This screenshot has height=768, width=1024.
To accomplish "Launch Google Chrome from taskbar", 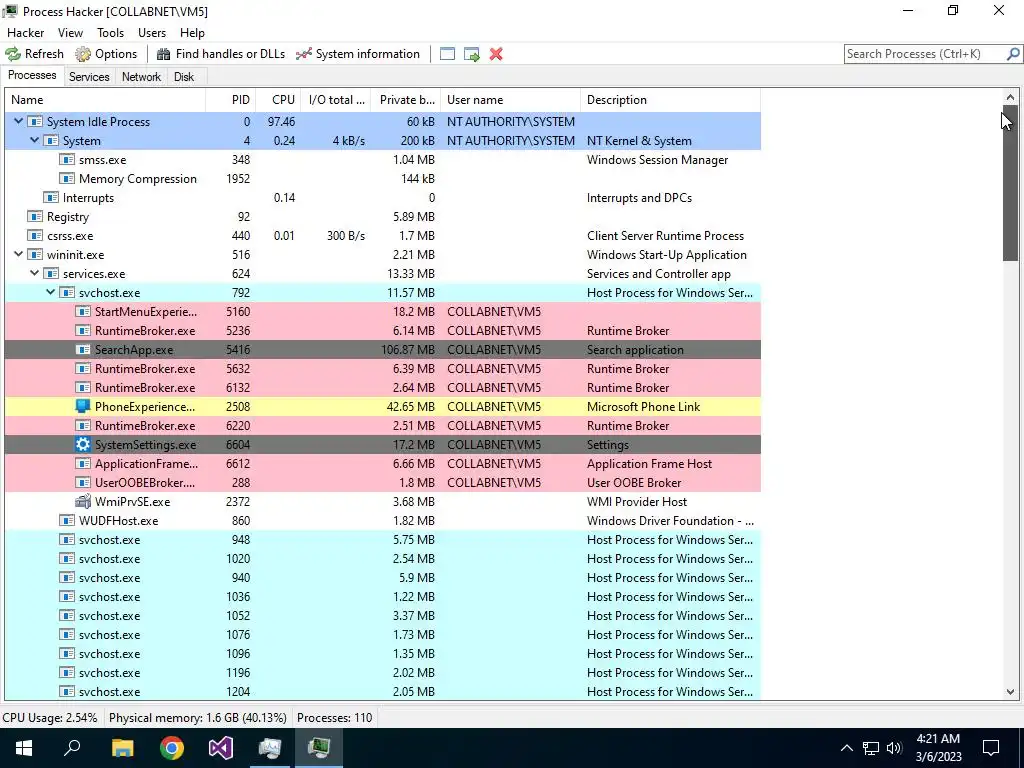I will (x=172, y=748).
